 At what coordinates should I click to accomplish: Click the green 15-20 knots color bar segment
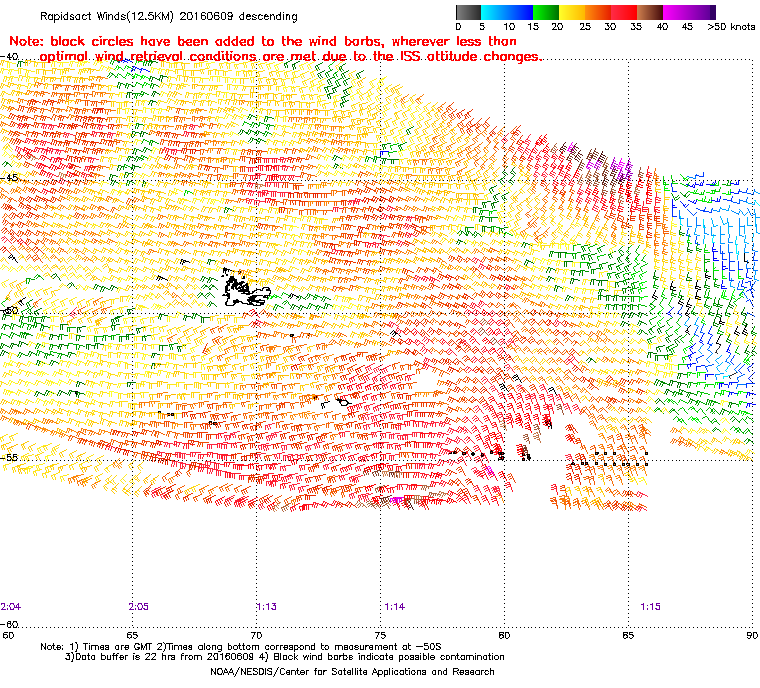546,12
